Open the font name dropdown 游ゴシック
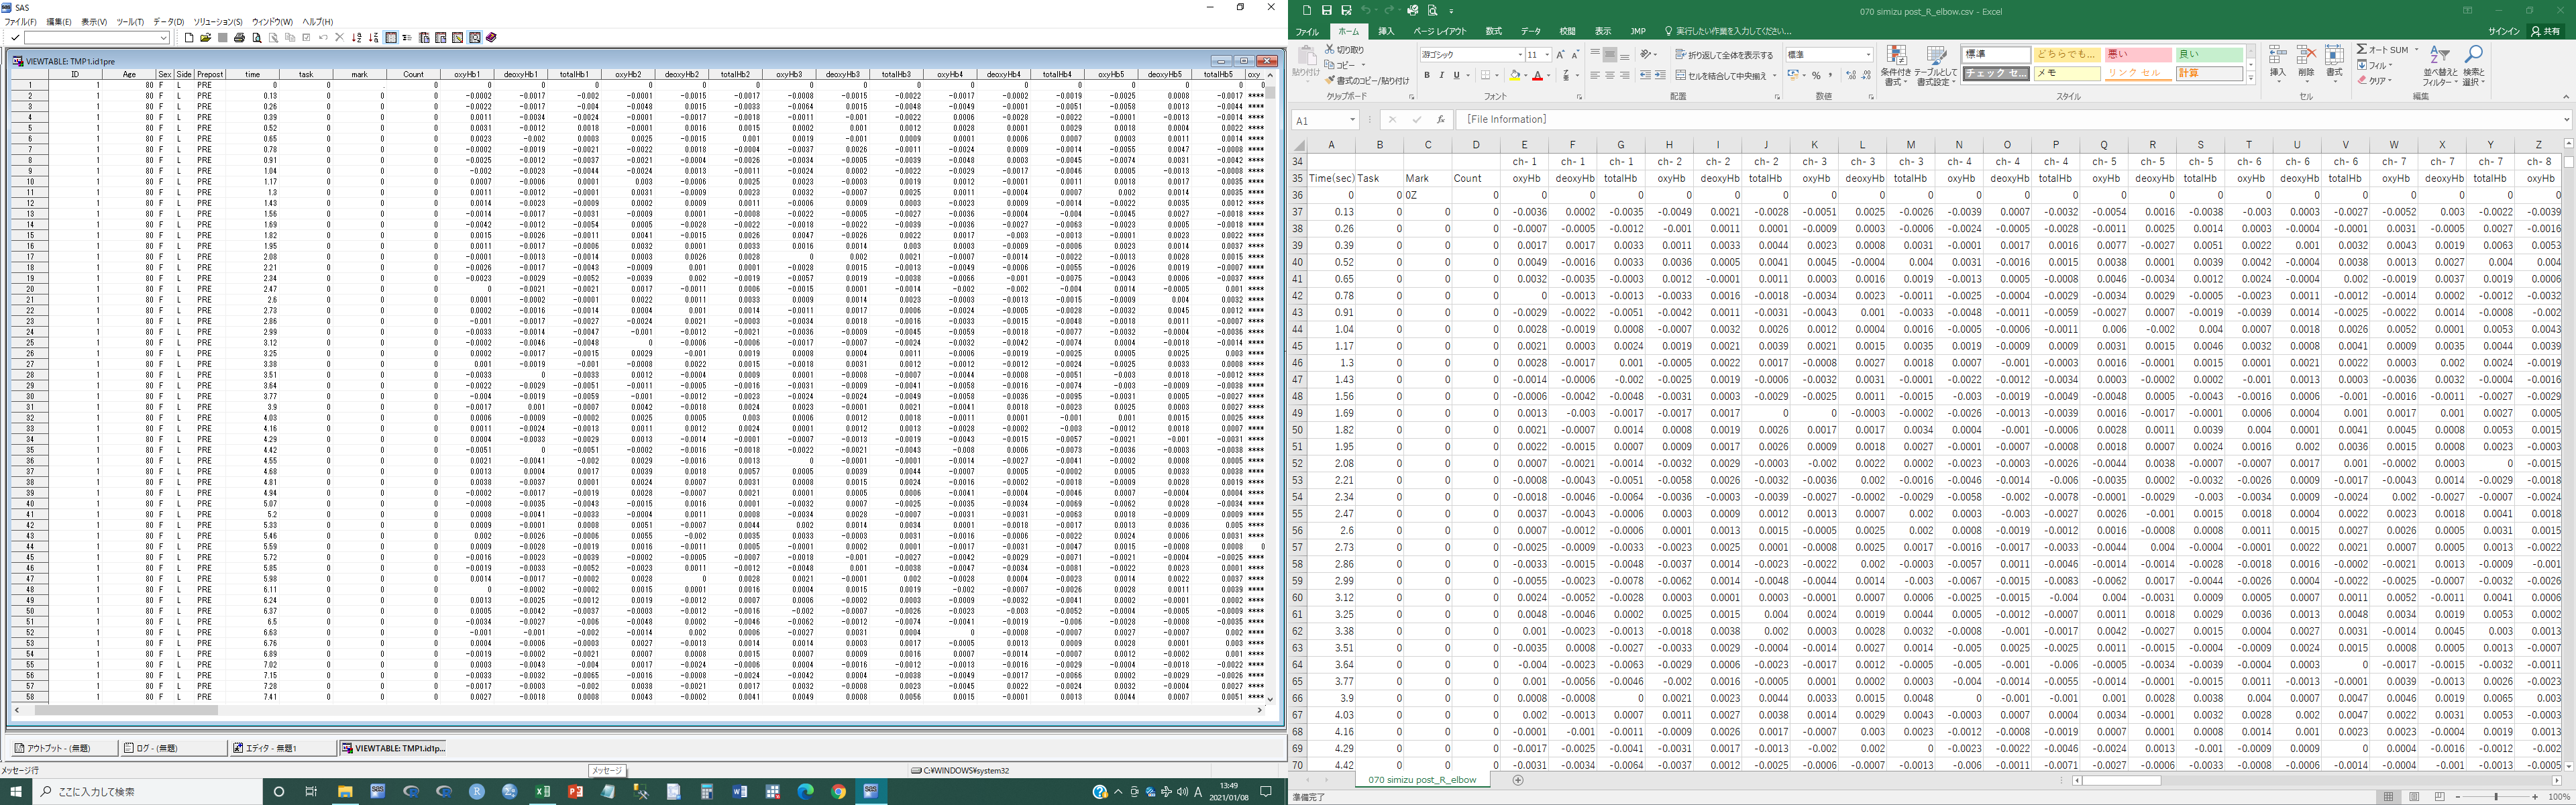The height and width of the screenshot is (805, 2576). coord(1520,55)
